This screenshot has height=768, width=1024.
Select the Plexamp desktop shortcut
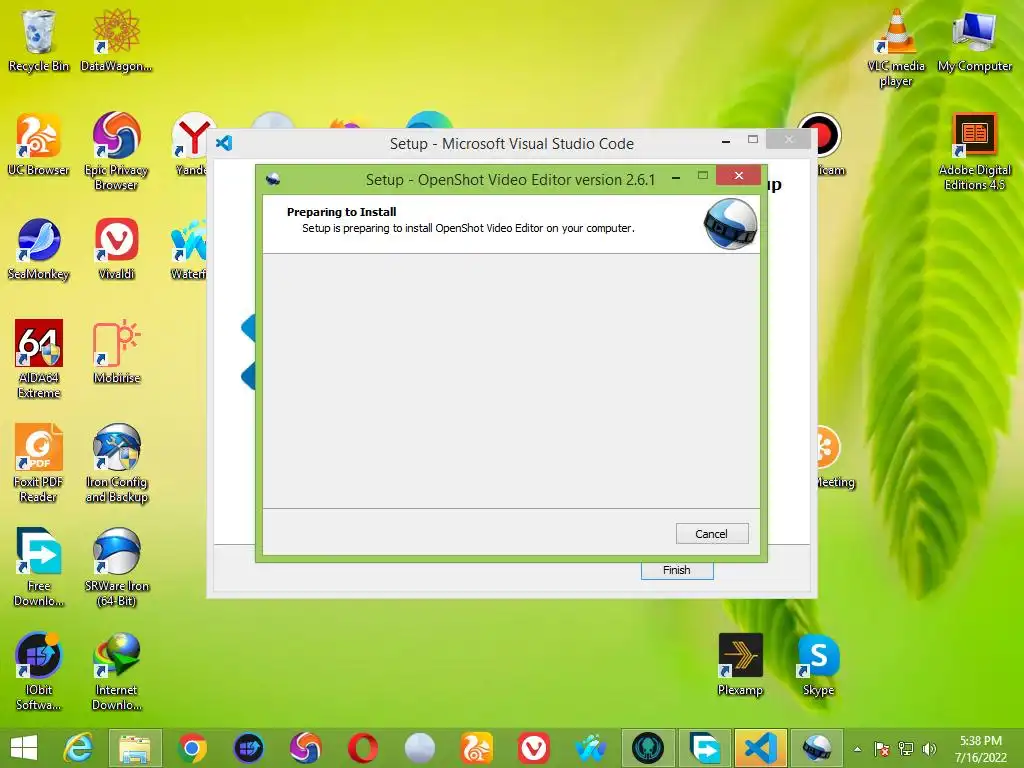click(740, 664)
